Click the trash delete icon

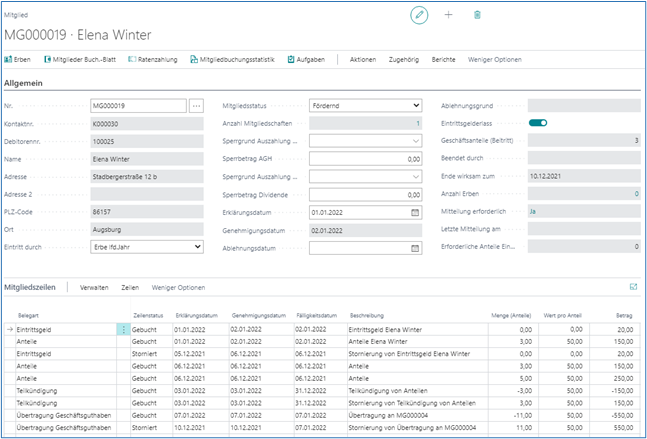pyautogui.click(x=477, y=15)
